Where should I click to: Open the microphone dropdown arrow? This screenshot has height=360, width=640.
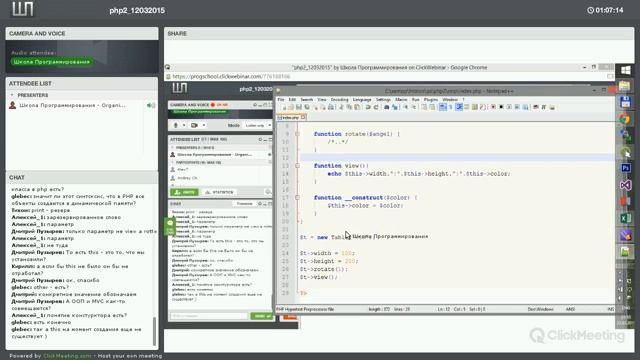[184, 125]
